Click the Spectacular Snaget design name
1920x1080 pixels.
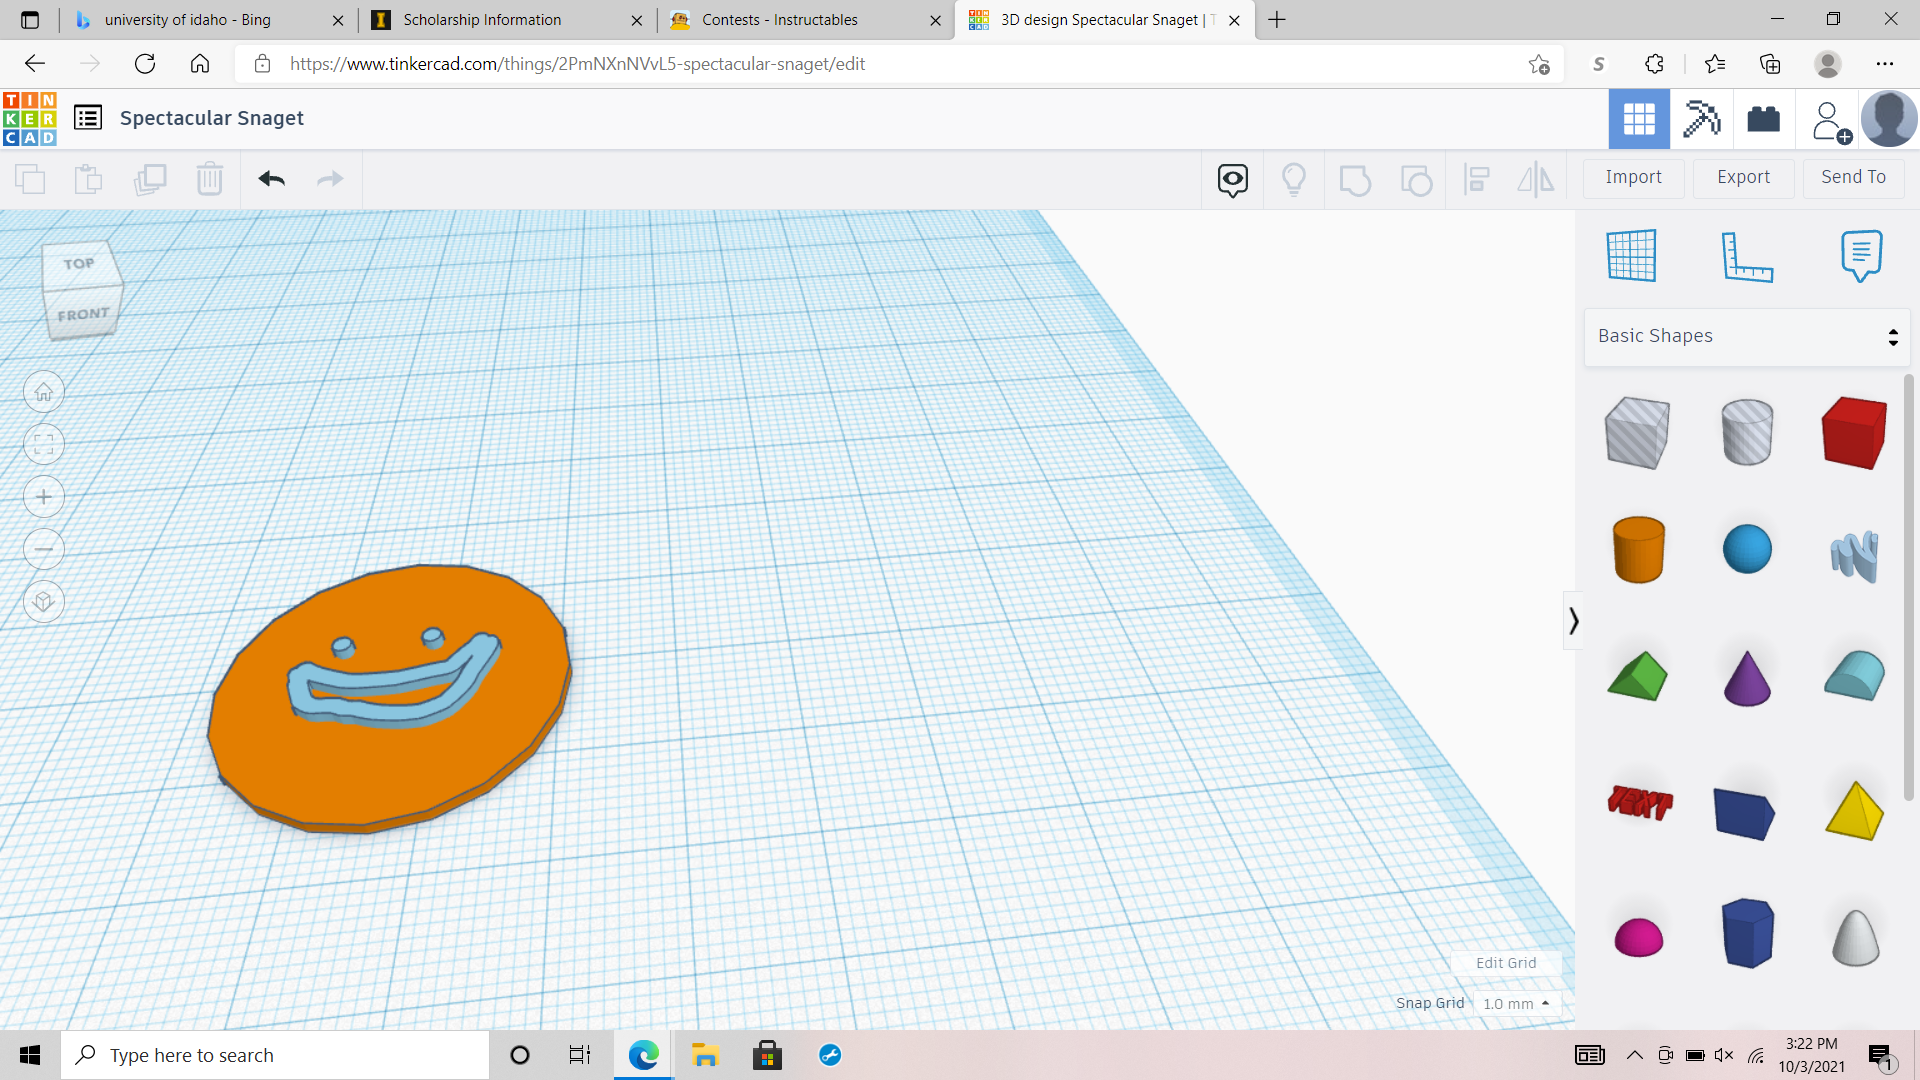(x=212, y=118)
